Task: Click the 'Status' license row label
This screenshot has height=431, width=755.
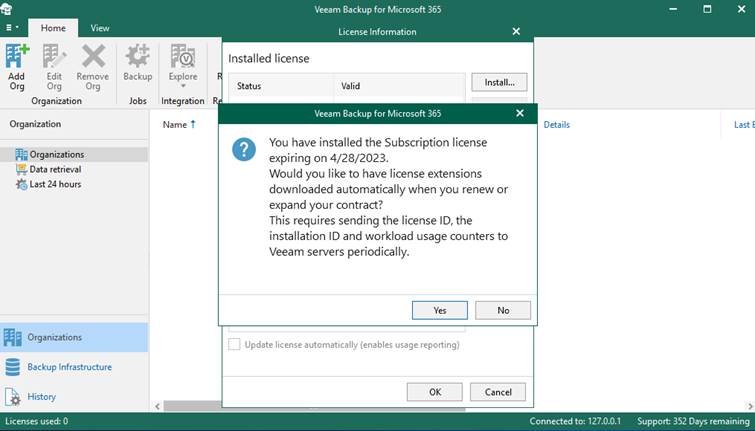Action: click(x=249, y=86)
